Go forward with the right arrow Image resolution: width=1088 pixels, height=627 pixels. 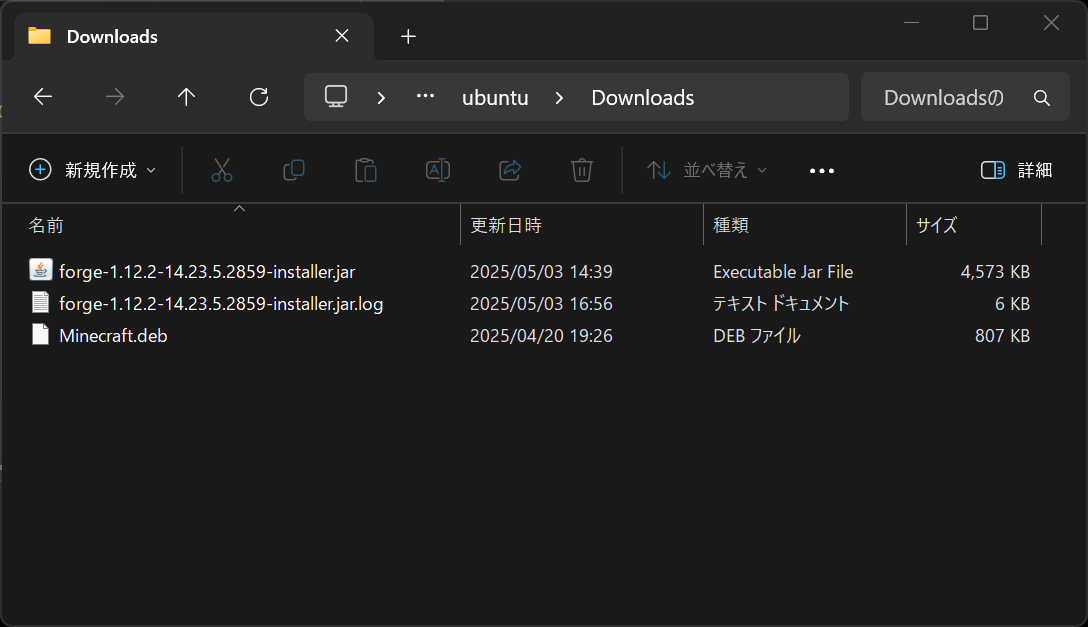point(114,97)
